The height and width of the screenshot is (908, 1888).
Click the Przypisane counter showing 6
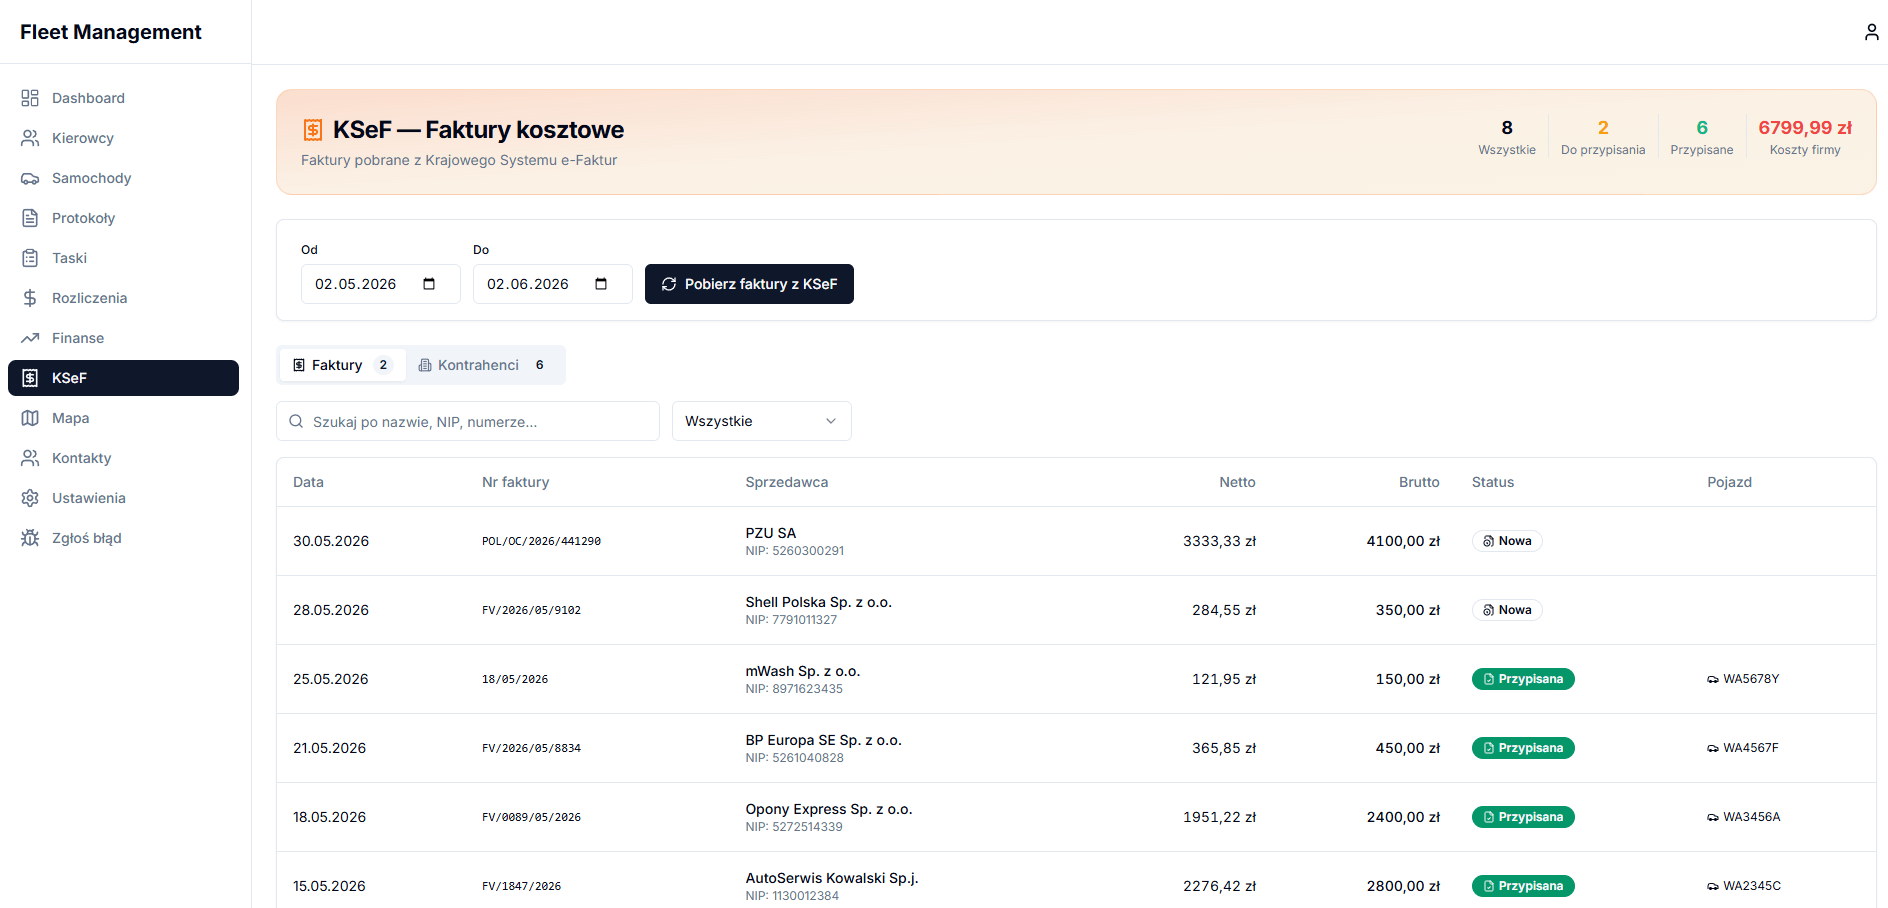point(1702,137)
